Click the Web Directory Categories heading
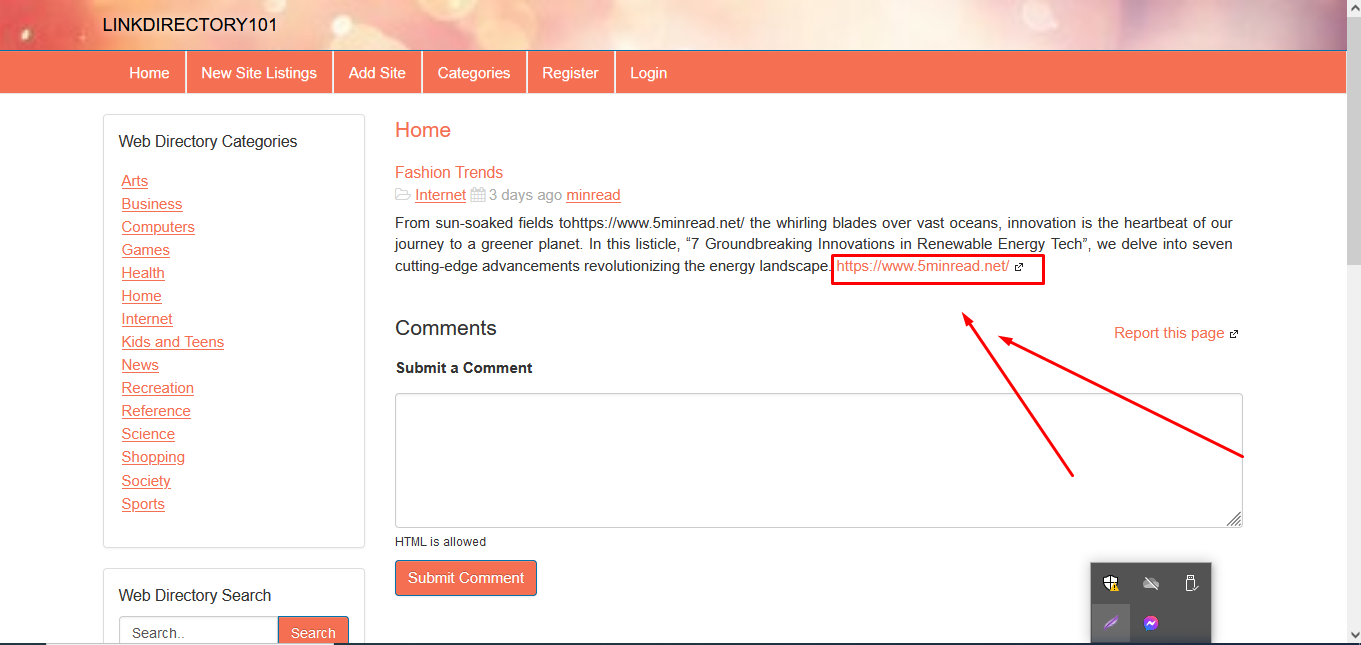Image resolution: width=1361 pixels, height=645 pixels. click(x=208, y=141)
